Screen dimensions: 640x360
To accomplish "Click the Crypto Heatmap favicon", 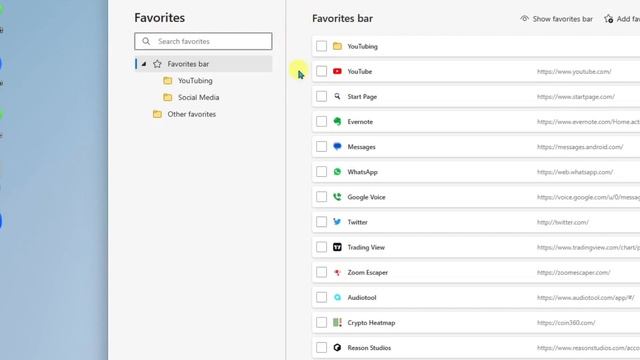I will tap(337, 322).
